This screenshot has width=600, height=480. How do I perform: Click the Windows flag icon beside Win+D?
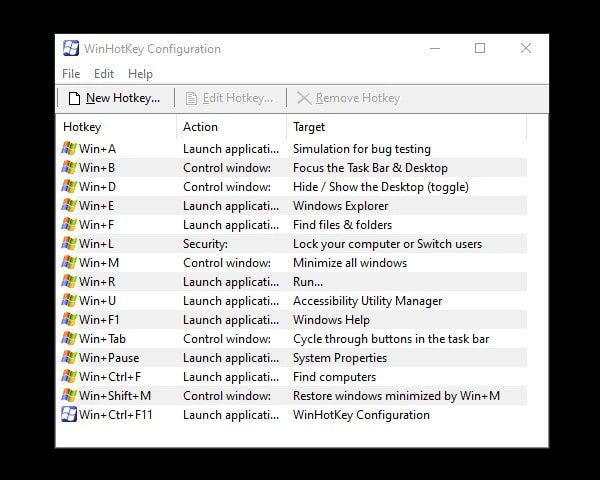coord(69,186)
